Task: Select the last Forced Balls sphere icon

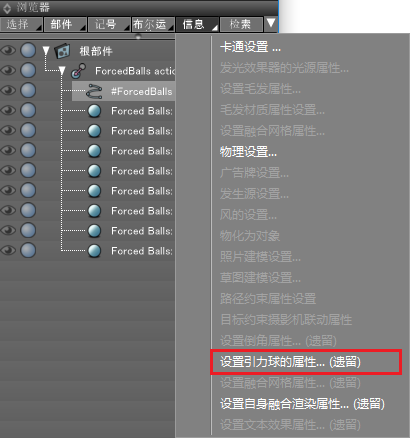Action: pos(94,251)
